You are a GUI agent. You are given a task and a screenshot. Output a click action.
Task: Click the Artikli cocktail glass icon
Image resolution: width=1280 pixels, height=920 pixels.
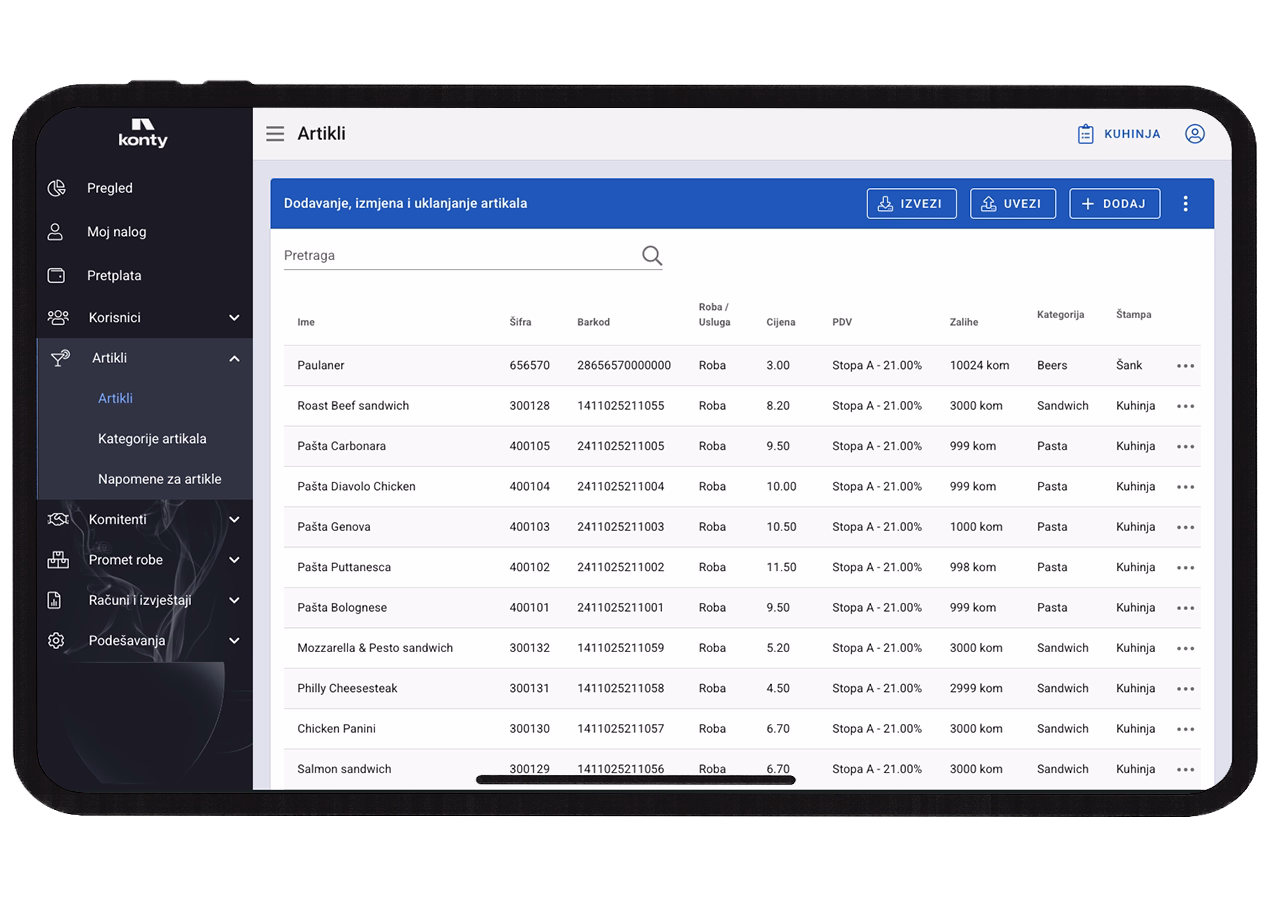click(60, 358)
